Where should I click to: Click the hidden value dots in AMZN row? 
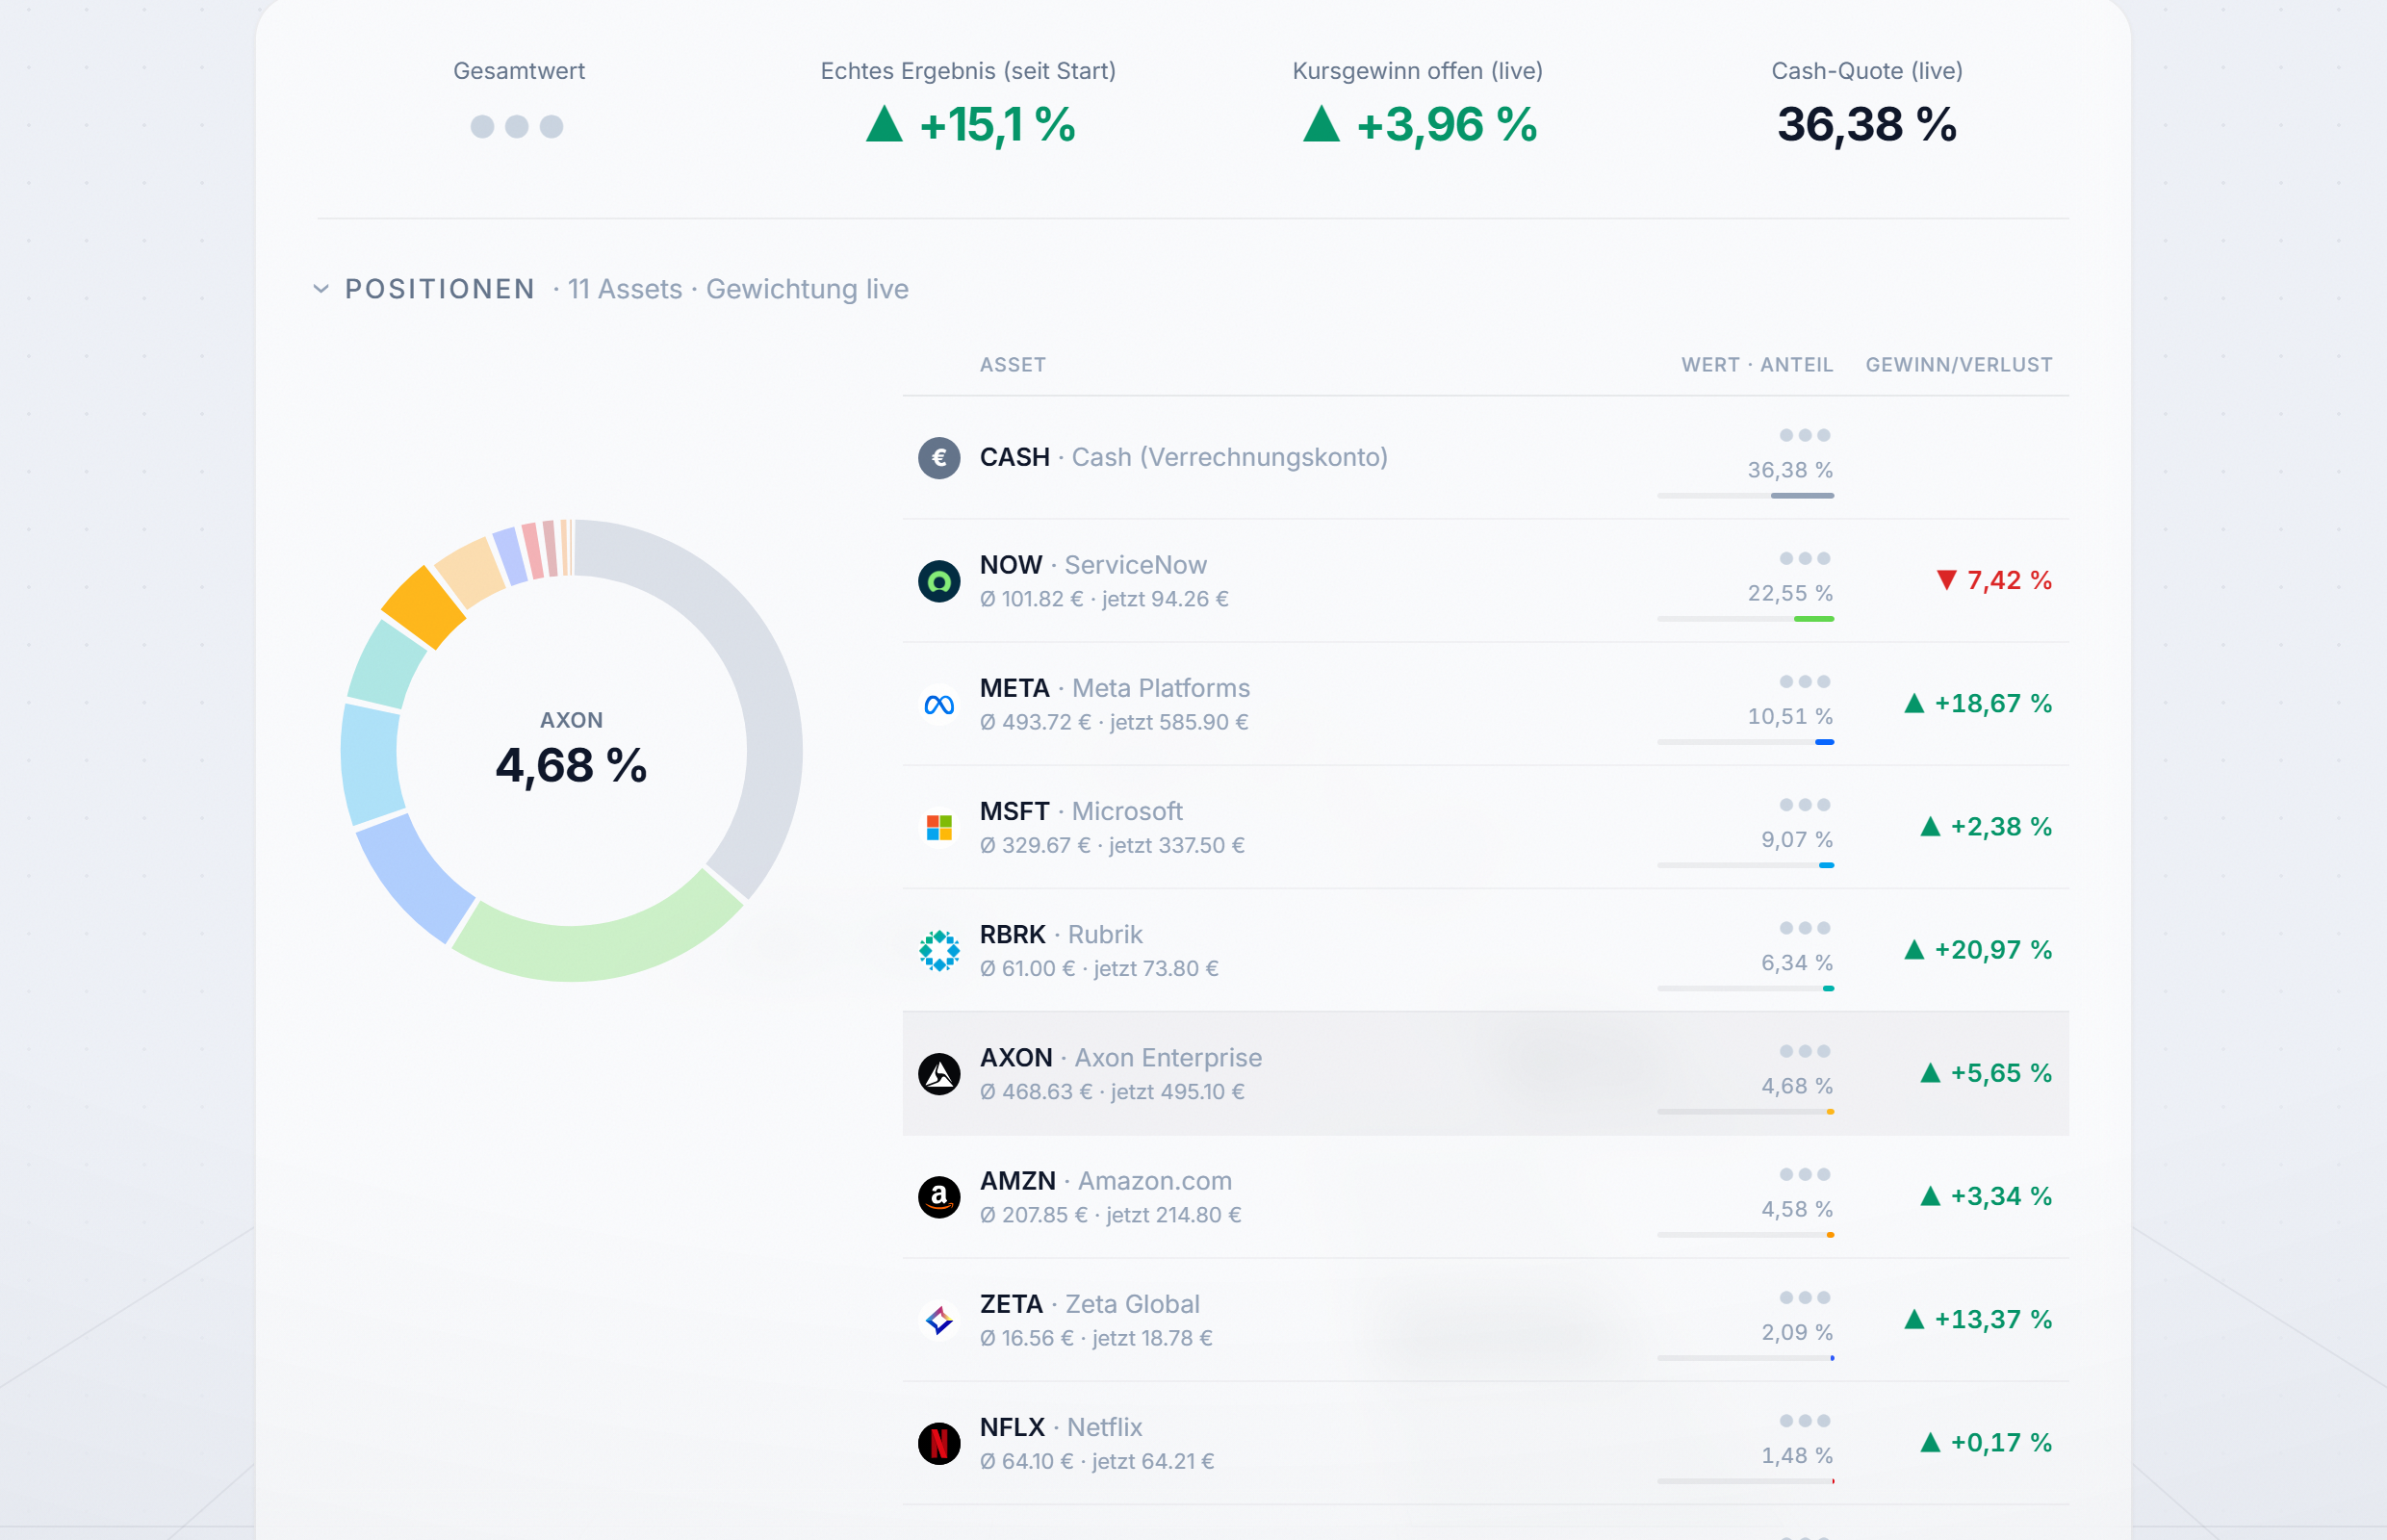tap(1805, 1174)
